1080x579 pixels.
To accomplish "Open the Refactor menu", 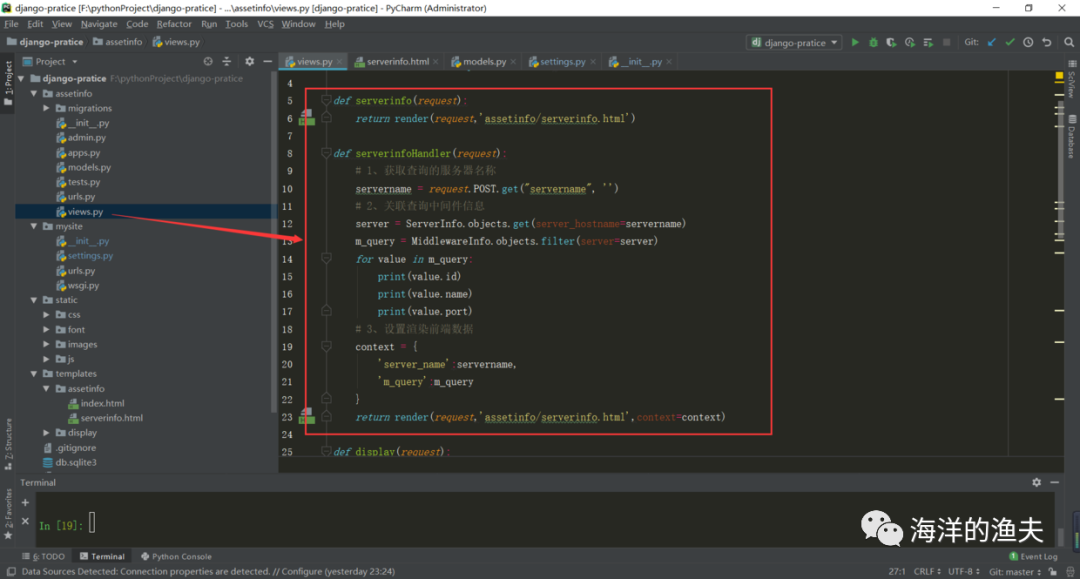I will (174, 24).
